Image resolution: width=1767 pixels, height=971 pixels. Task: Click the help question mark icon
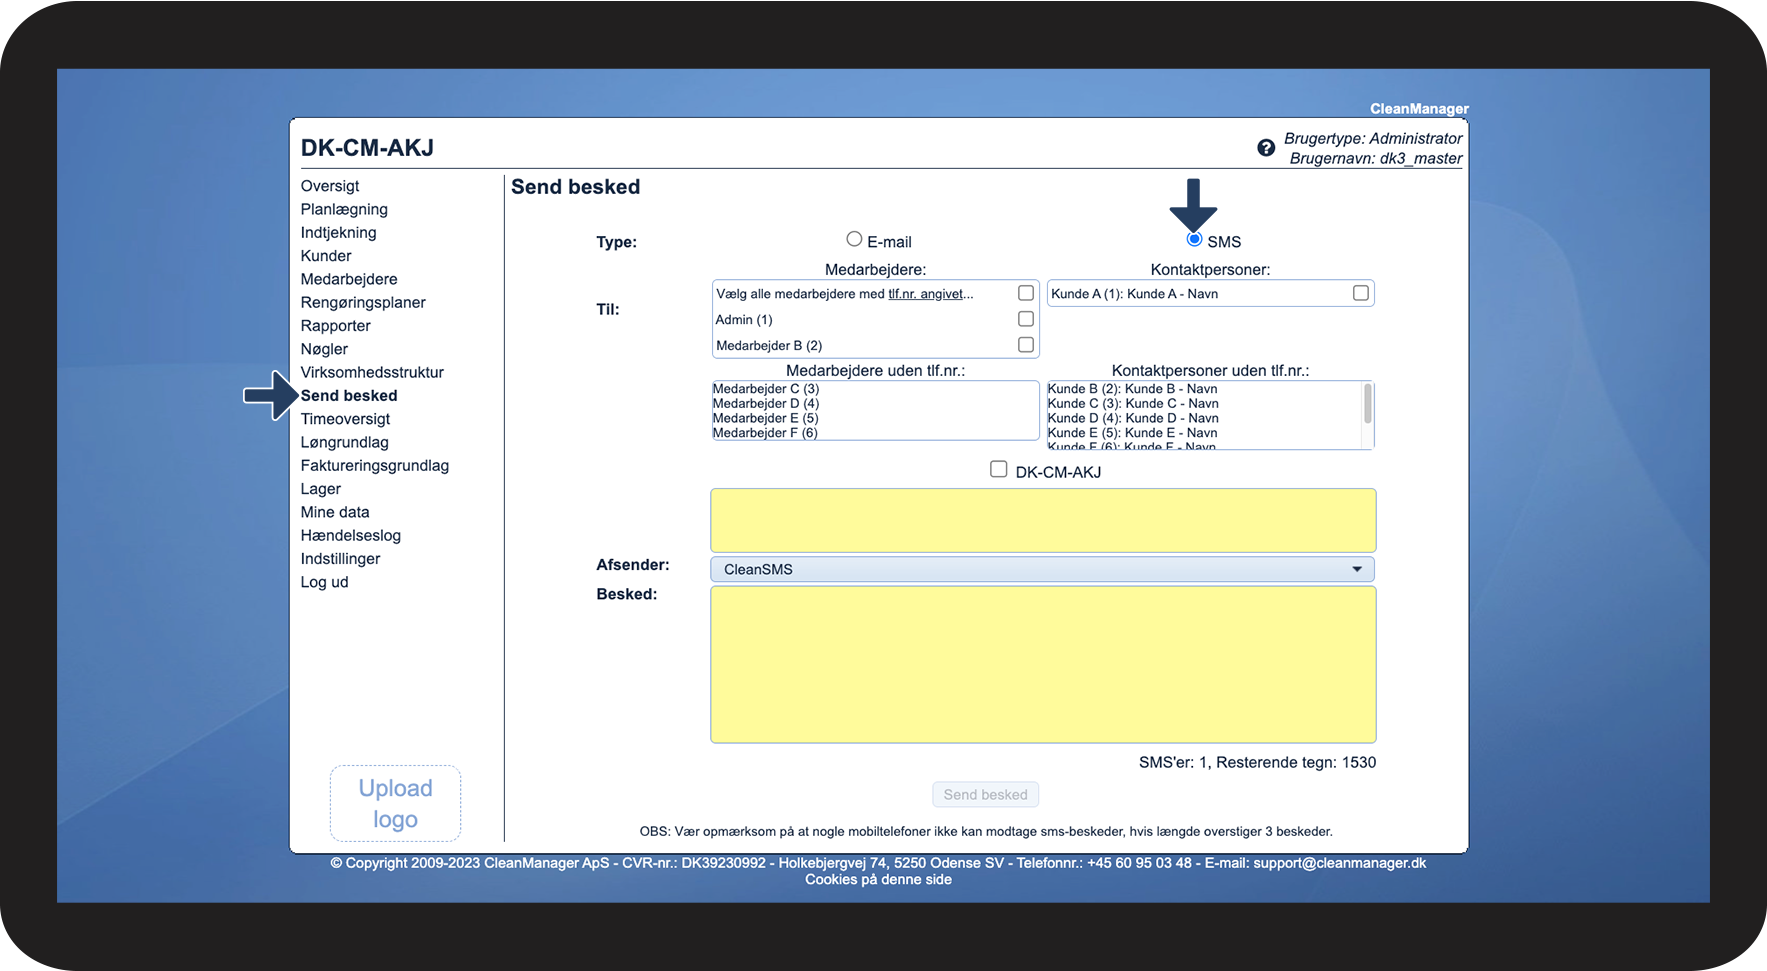coord(1265,148)
